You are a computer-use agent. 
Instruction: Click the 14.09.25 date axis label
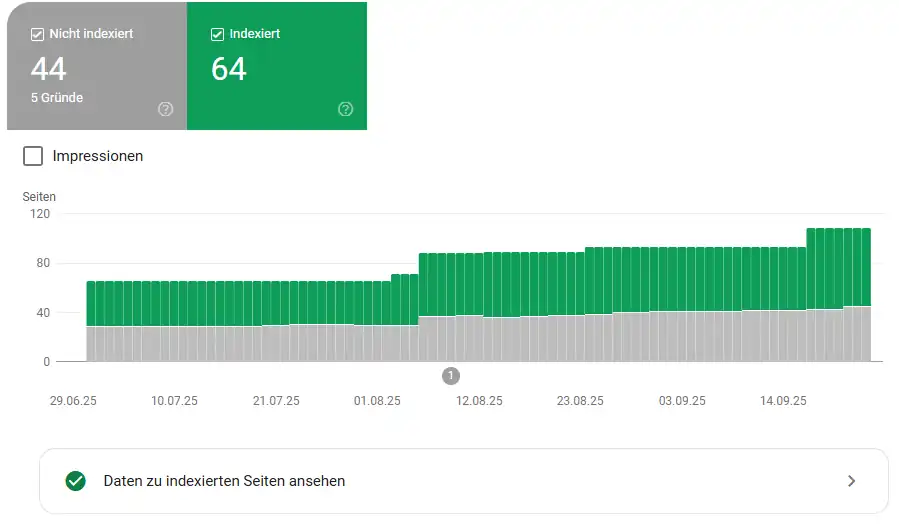(x=783, y=401)
